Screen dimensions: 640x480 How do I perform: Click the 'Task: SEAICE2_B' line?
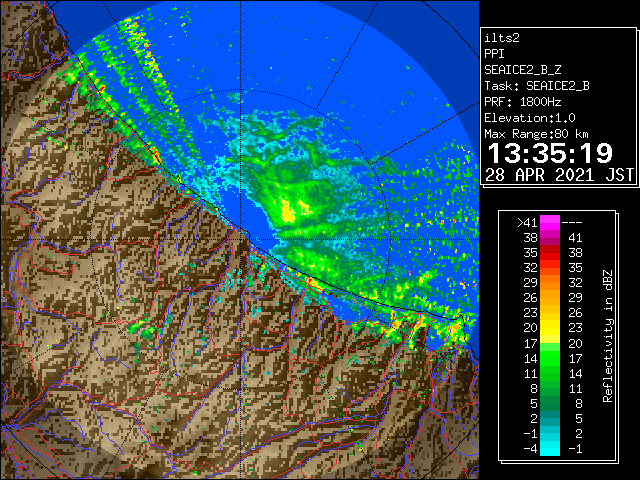(x=537, y=86)
